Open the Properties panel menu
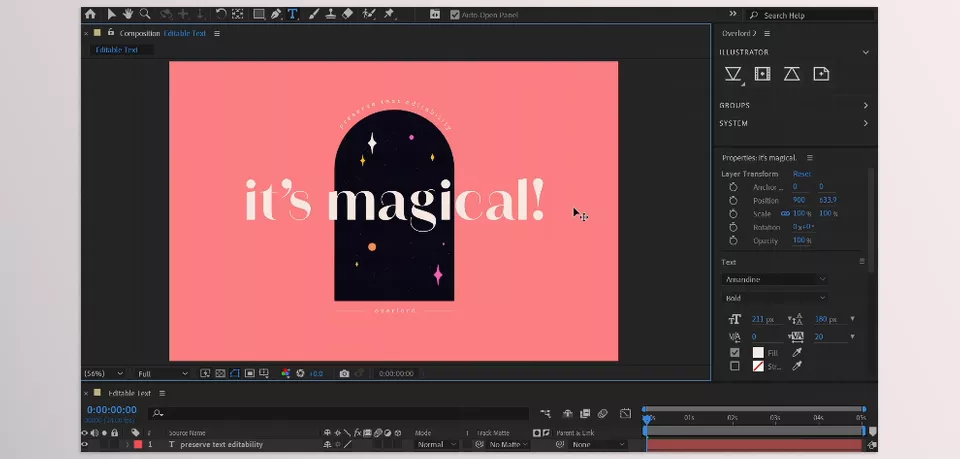 (809, 158)
